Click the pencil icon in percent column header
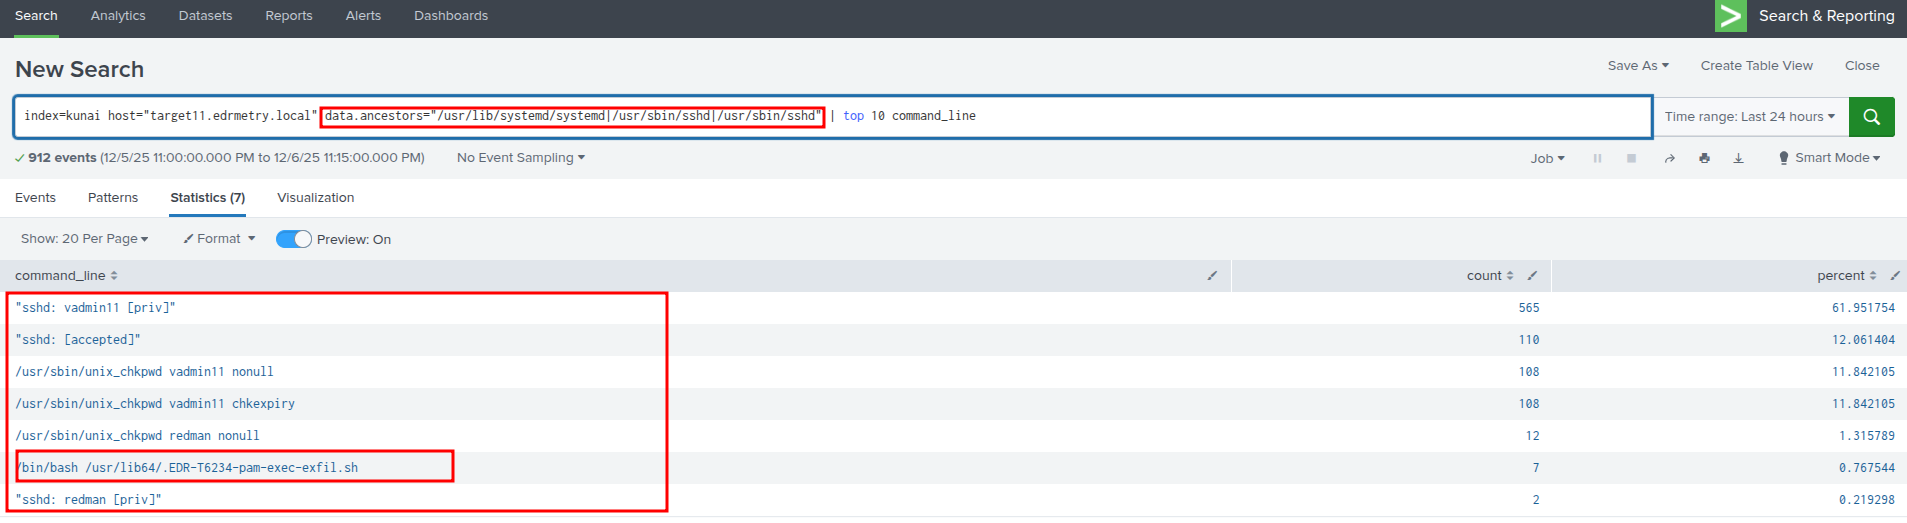 pyautogui.click(x=1894, y=276)
